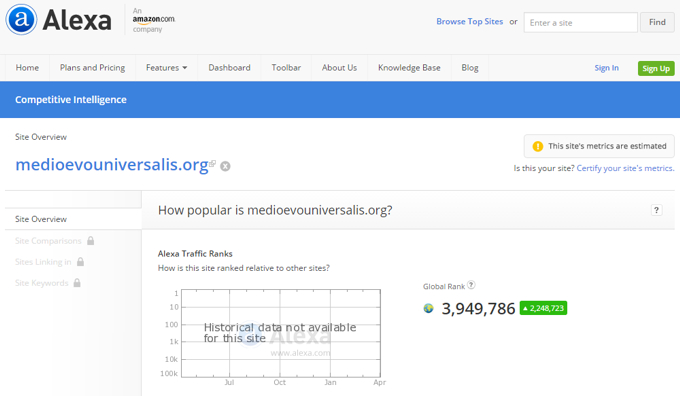
Task: Open the medioevouniversalis.org site link
Action: (x=112, y=165)
